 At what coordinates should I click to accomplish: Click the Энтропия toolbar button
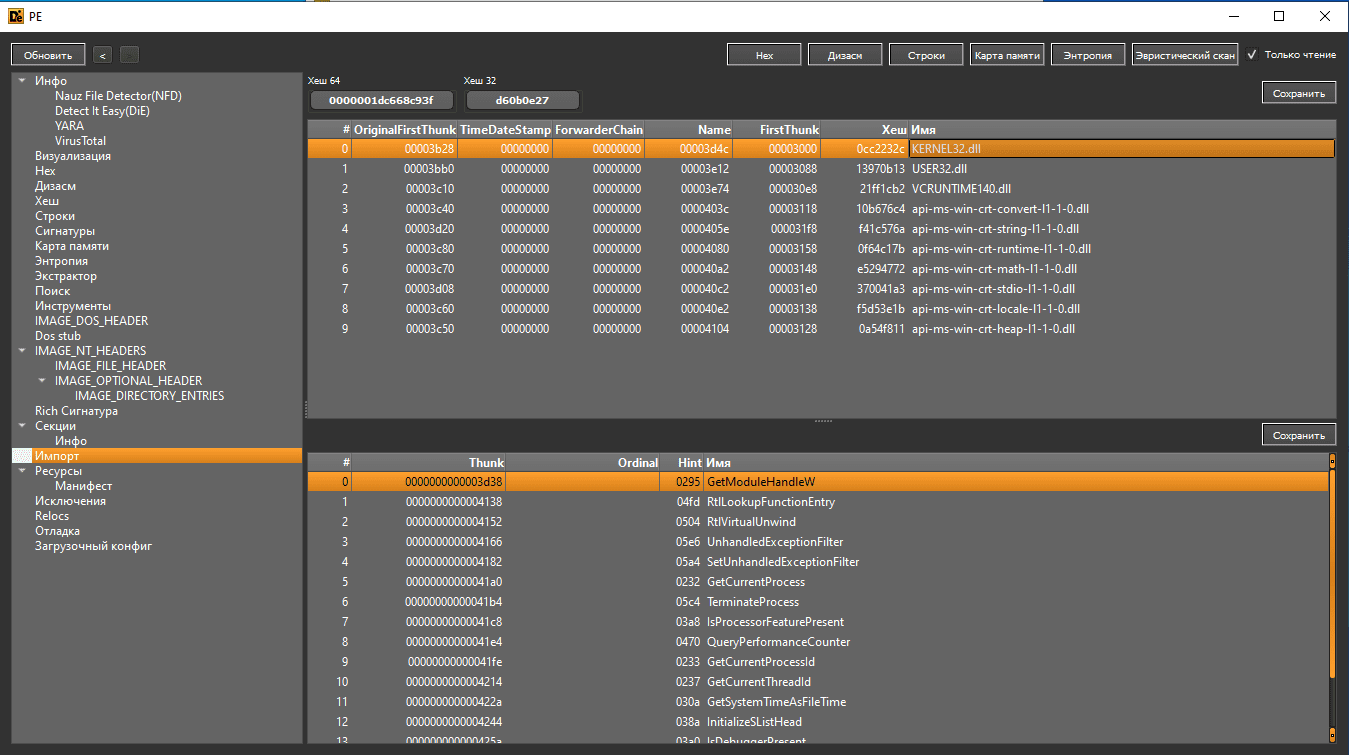1088,55
